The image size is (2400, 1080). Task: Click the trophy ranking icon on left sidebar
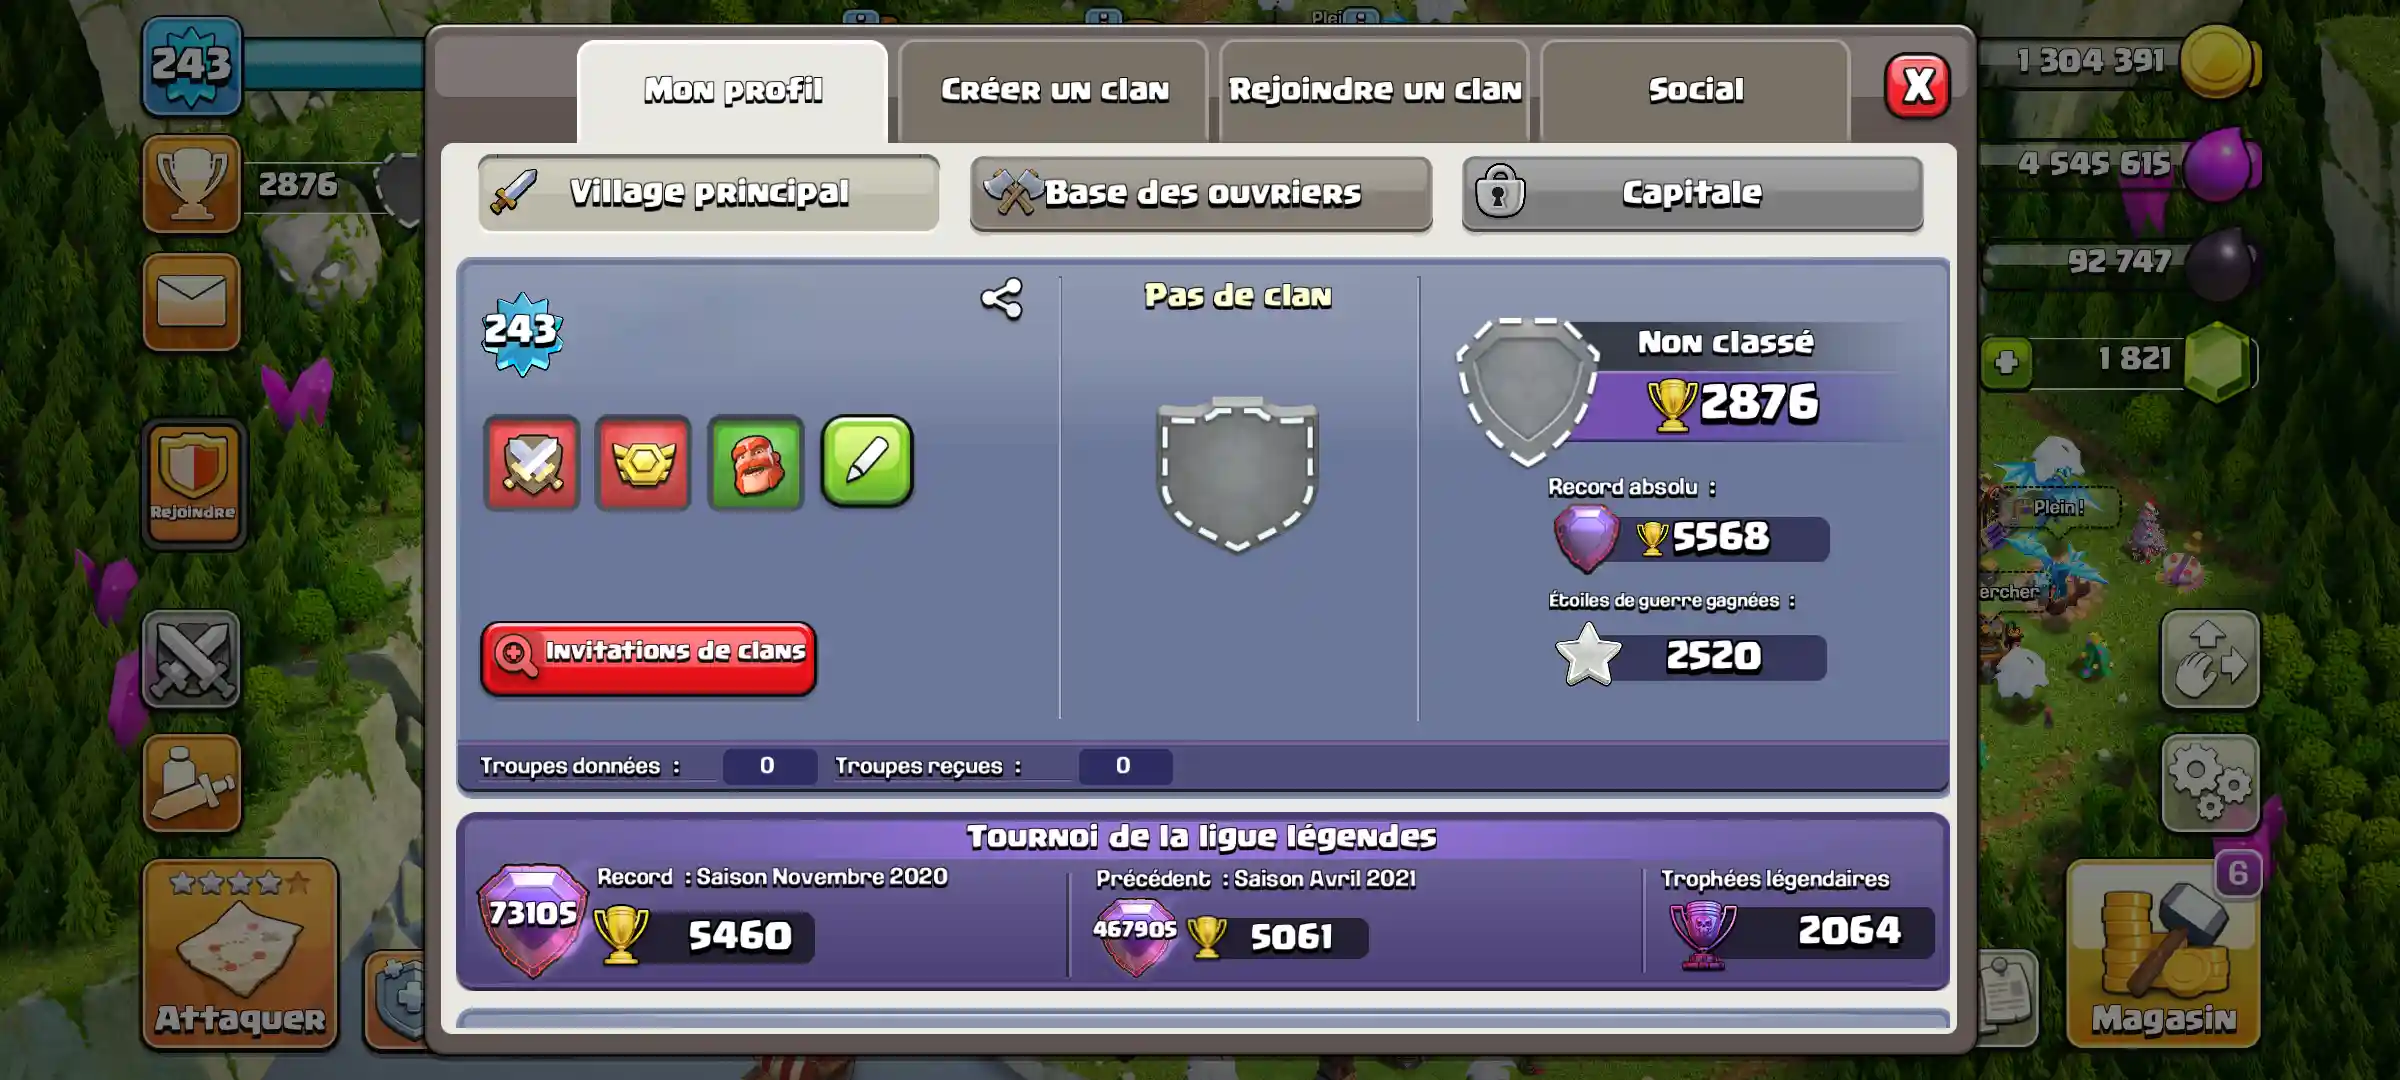pyautogui.click(x=192, y=184)
